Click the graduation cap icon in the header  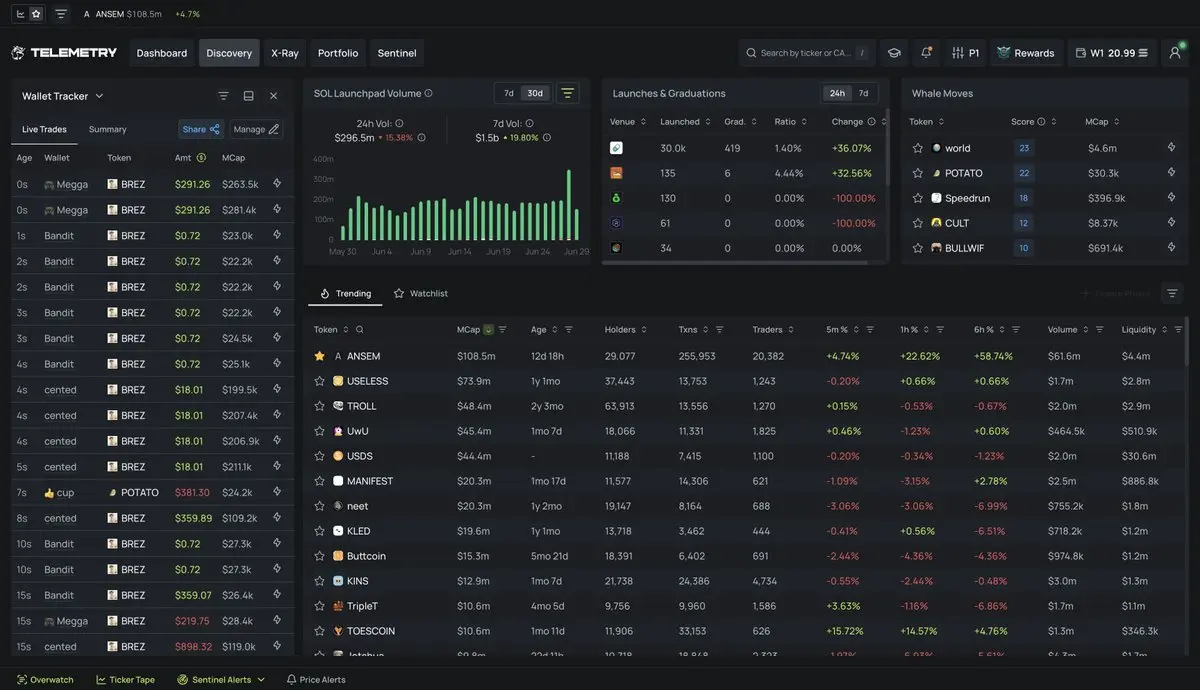pos(895,53)
